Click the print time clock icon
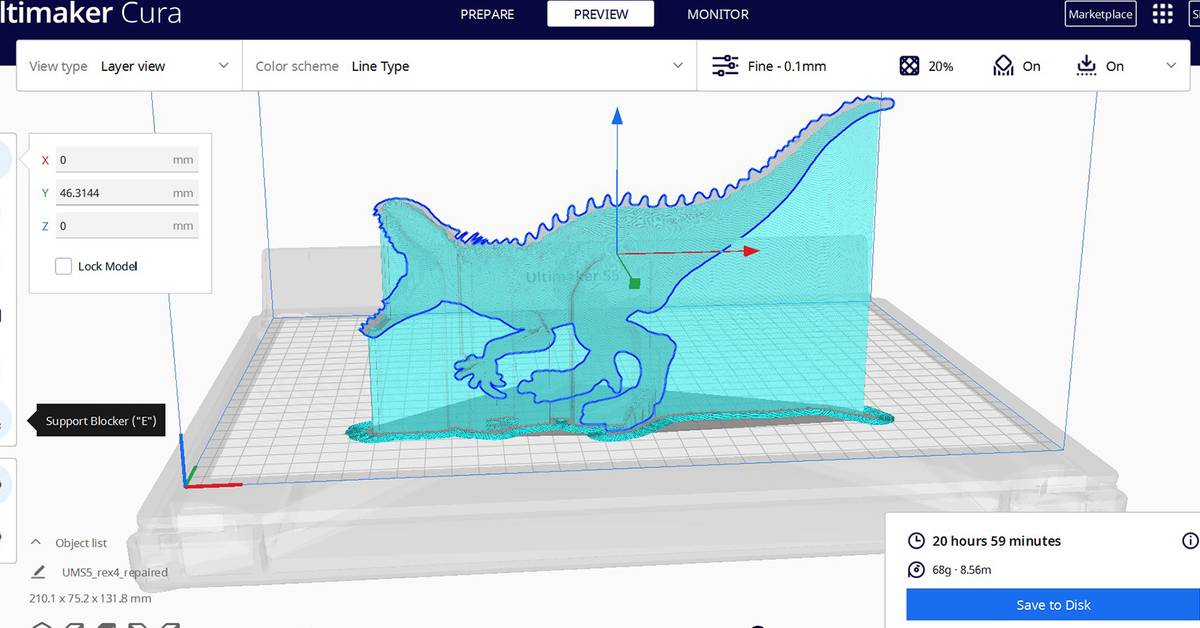 tap(916, 541)
